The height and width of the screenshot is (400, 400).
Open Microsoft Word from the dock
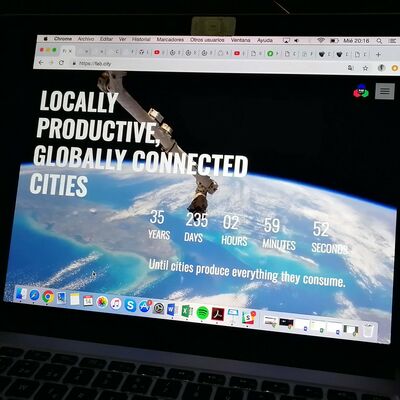click(171, 310)
